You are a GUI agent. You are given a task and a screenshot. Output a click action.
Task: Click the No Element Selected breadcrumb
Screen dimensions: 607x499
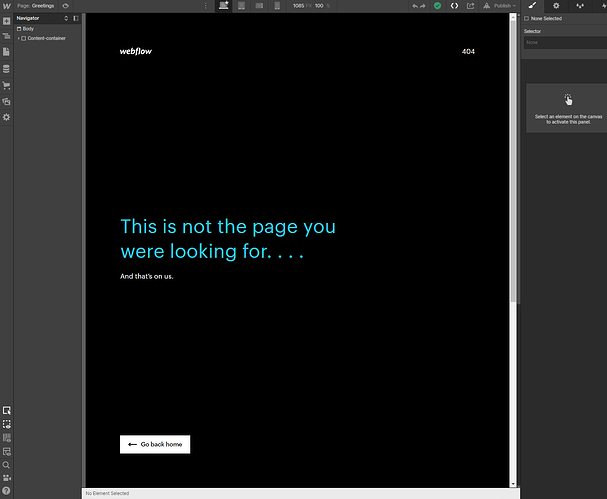click(107, 493)
